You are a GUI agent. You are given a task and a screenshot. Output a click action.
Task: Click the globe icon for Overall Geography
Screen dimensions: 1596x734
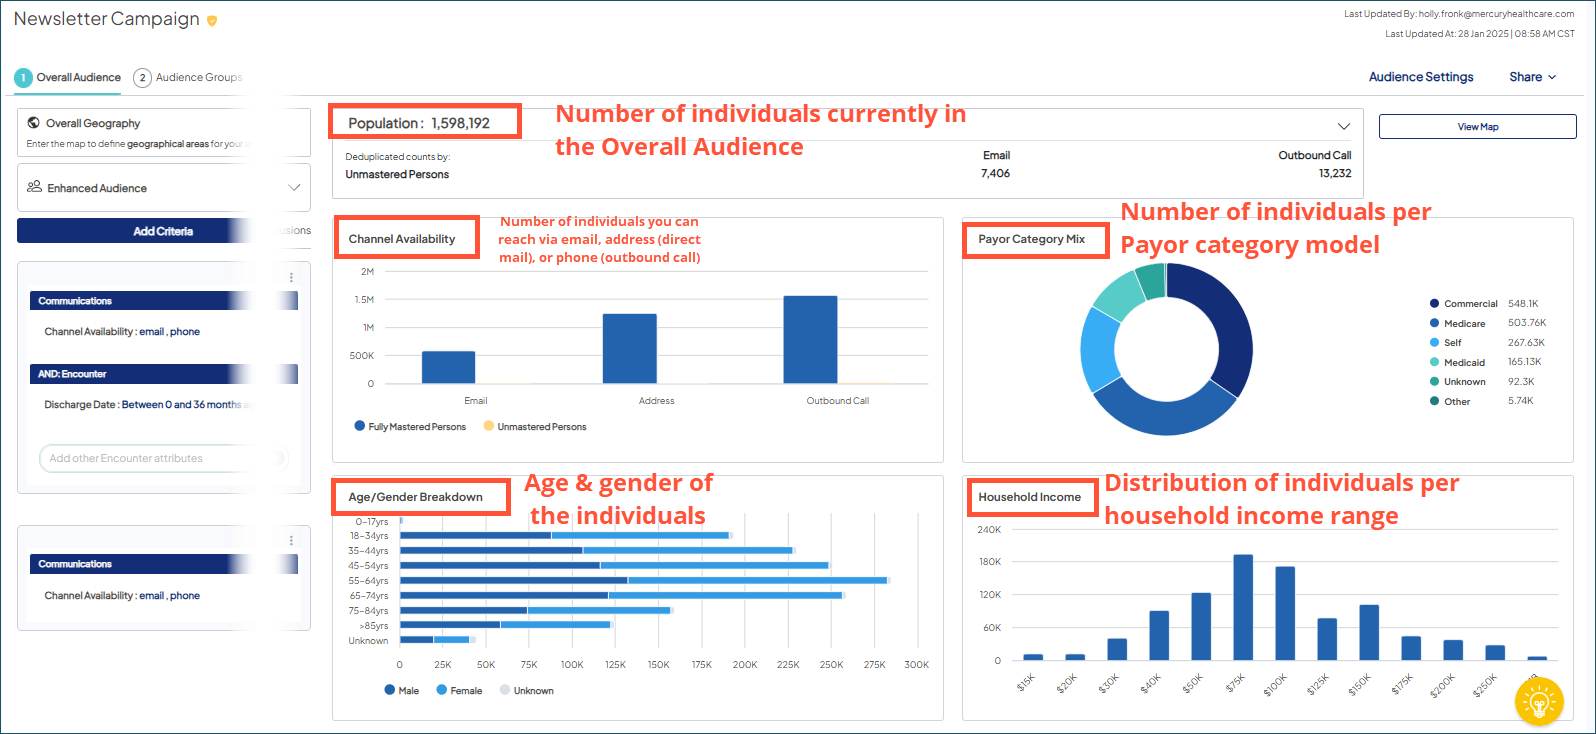(34, 123)
